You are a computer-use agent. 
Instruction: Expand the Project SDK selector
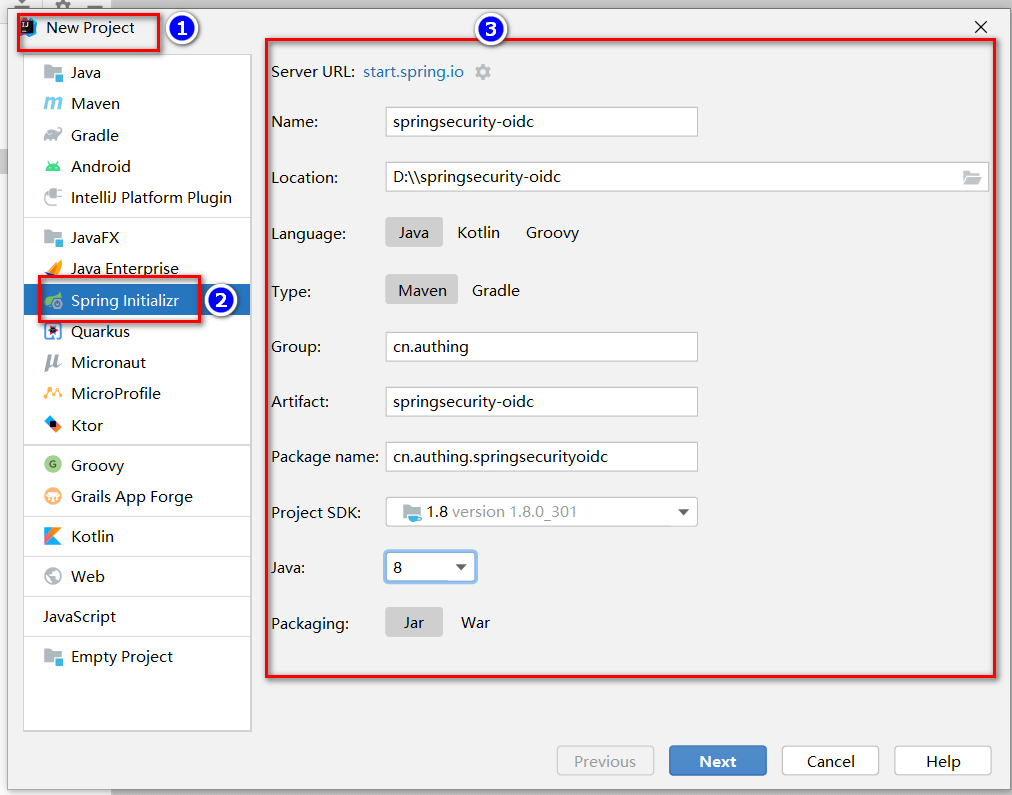click(684, 511)
